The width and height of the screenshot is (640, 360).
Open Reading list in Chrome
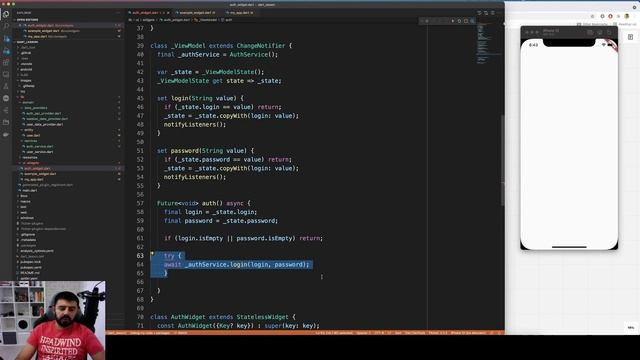tap(624, 24)
